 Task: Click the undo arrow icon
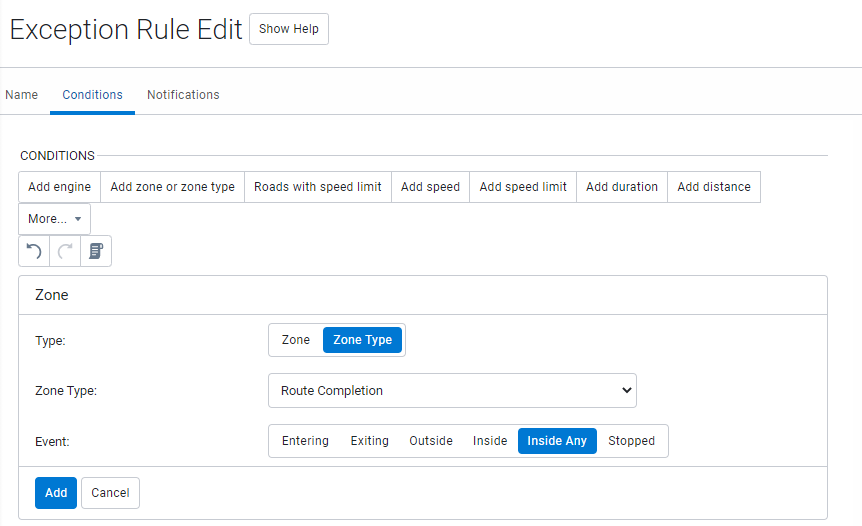(34, 251)
